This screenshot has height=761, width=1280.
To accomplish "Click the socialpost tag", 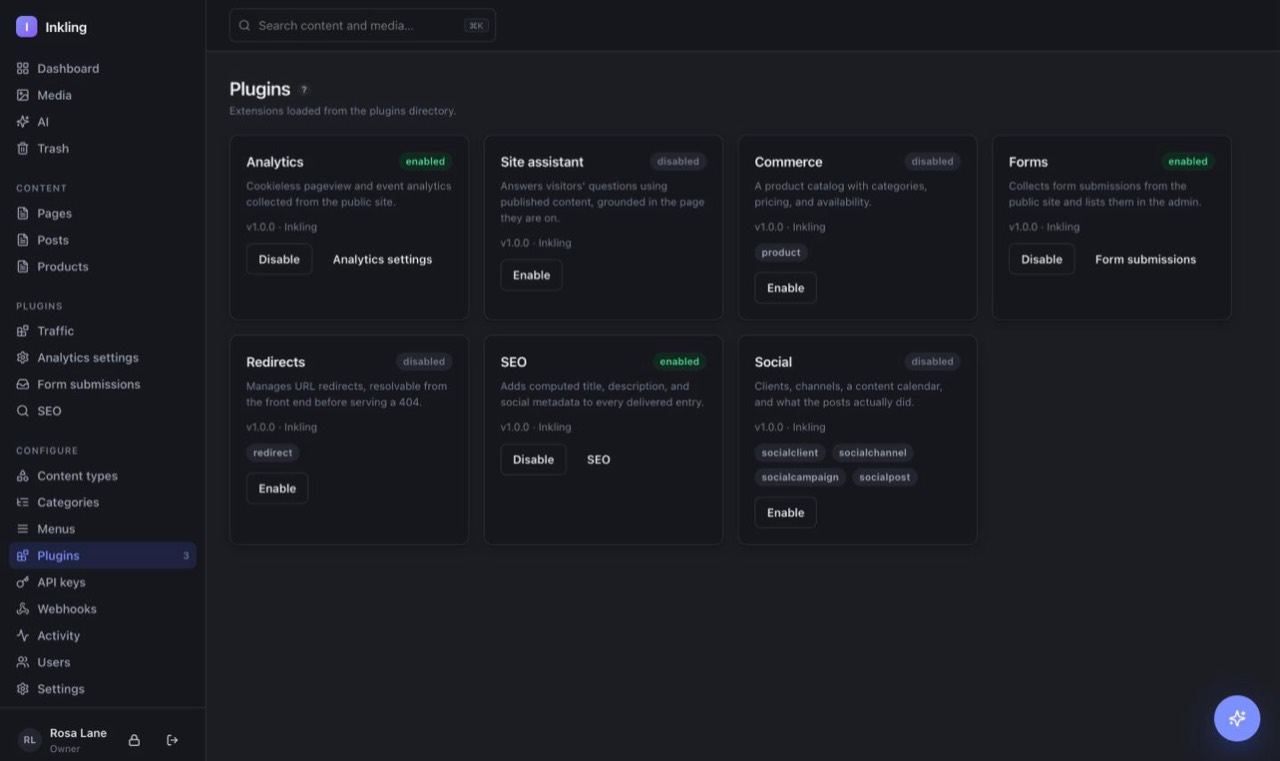I will click(885, 478).
